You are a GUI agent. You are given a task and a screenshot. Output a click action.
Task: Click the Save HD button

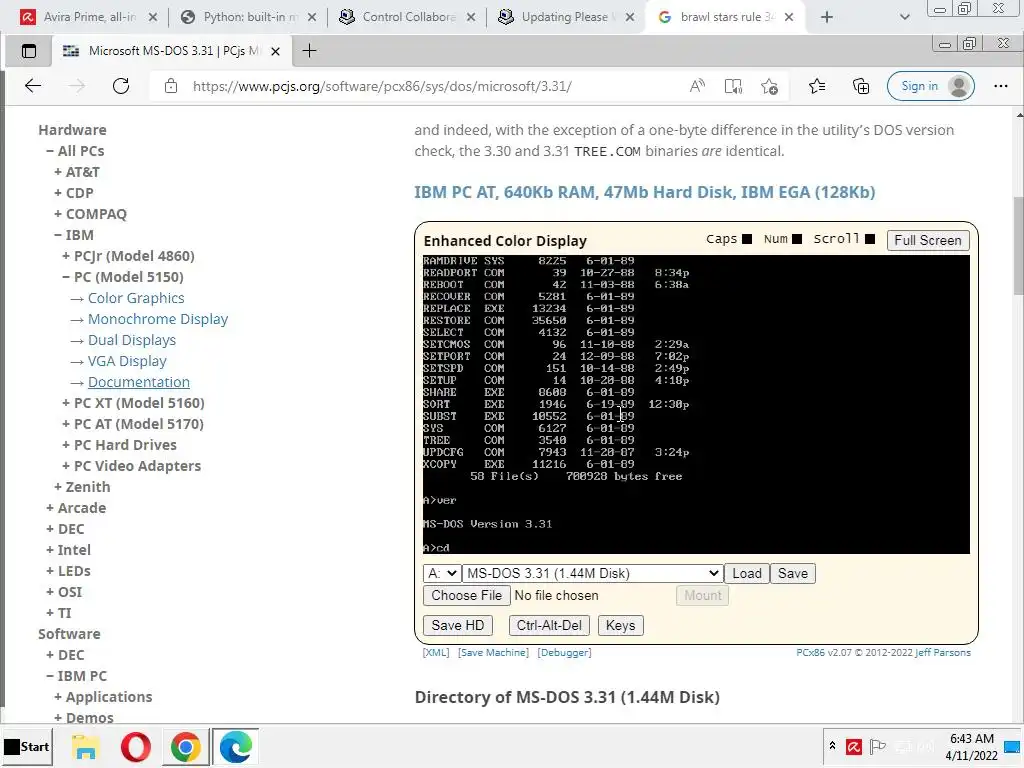(x=457, y=625)
